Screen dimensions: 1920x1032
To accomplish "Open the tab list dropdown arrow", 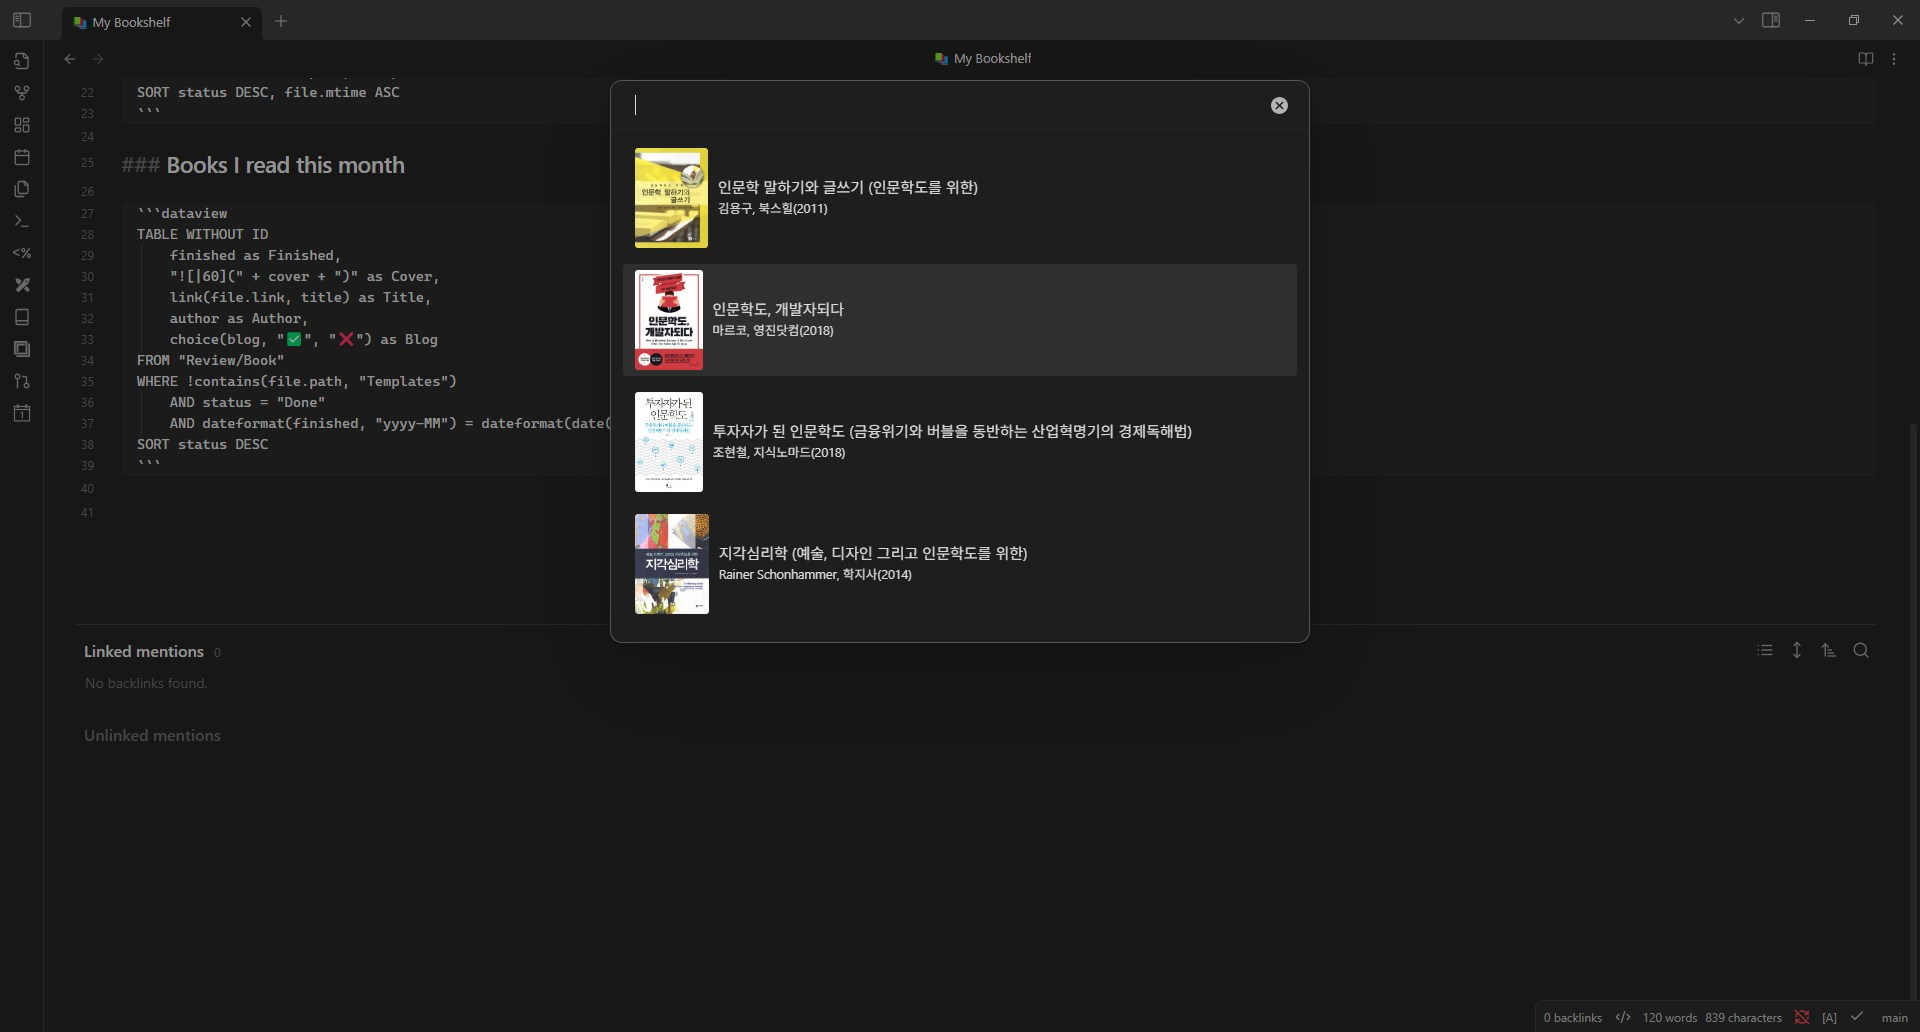I will pos(1739,20).
